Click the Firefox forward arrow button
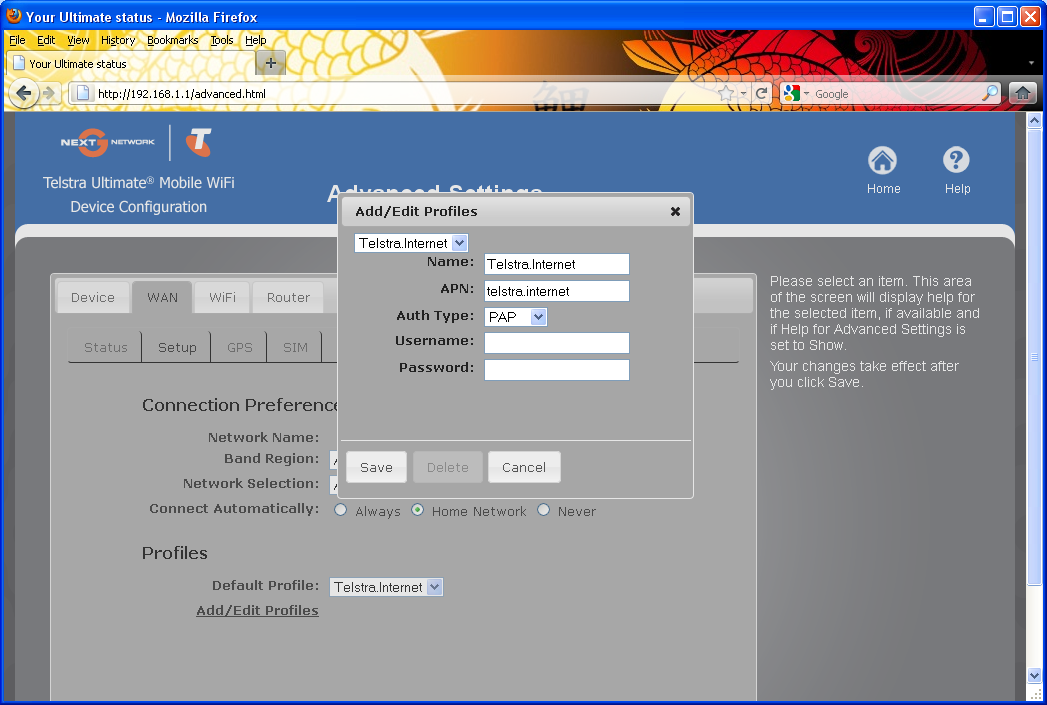 49,93
